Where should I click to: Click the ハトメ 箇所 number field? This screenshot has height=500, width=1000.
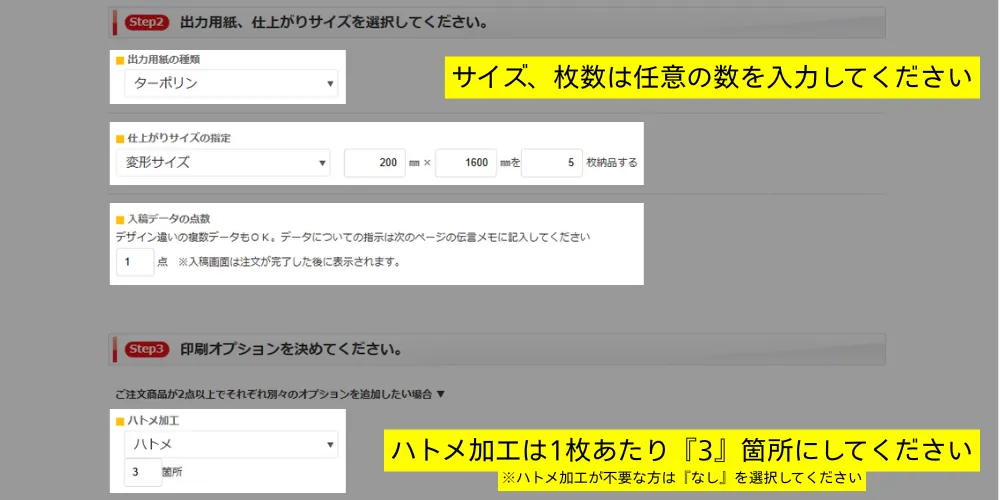[x=143, y=471]
